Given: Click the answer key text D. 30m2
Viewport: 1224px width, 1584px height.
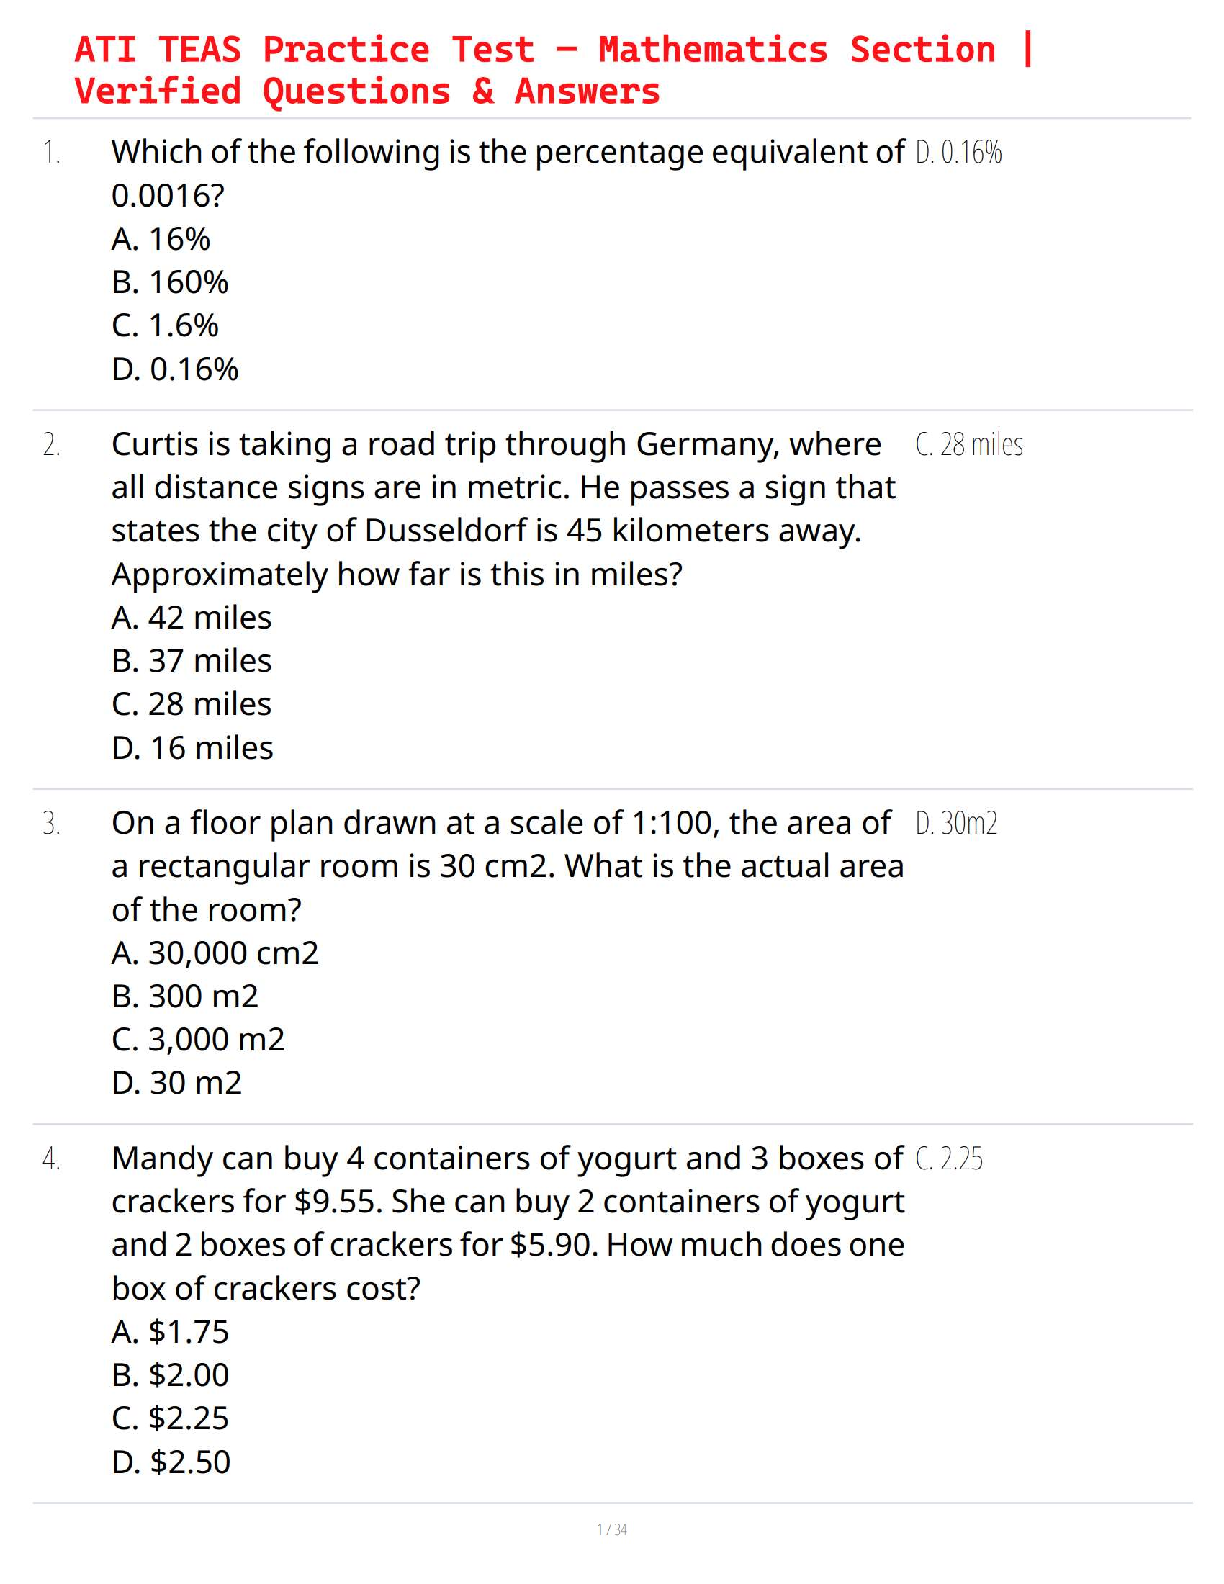Looking at the screenshot, I should click(x=956, y=823).
